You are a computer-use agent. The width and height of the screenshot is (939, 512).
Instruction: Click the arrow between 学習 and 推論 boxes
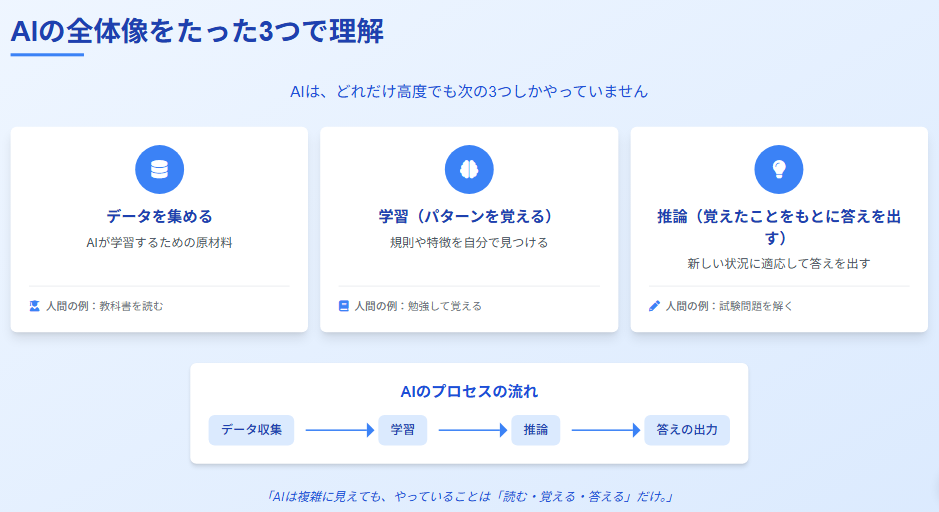pyautogui.click(x=472, y=430)
